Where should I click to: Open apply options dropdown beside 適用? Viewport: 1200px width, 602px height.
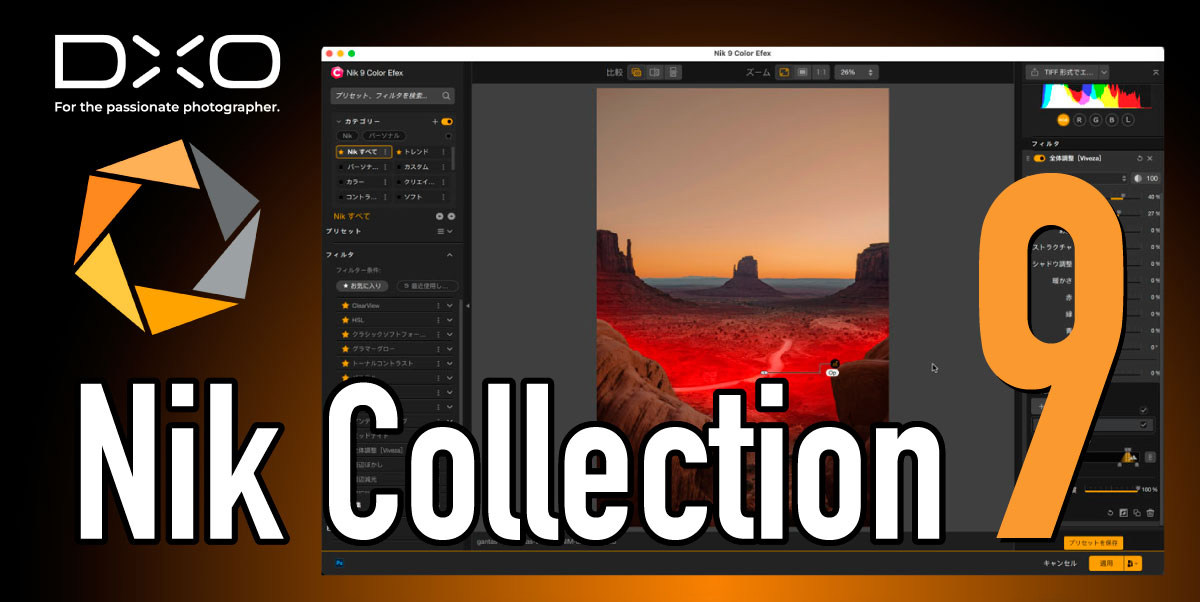click(1133, 563)
